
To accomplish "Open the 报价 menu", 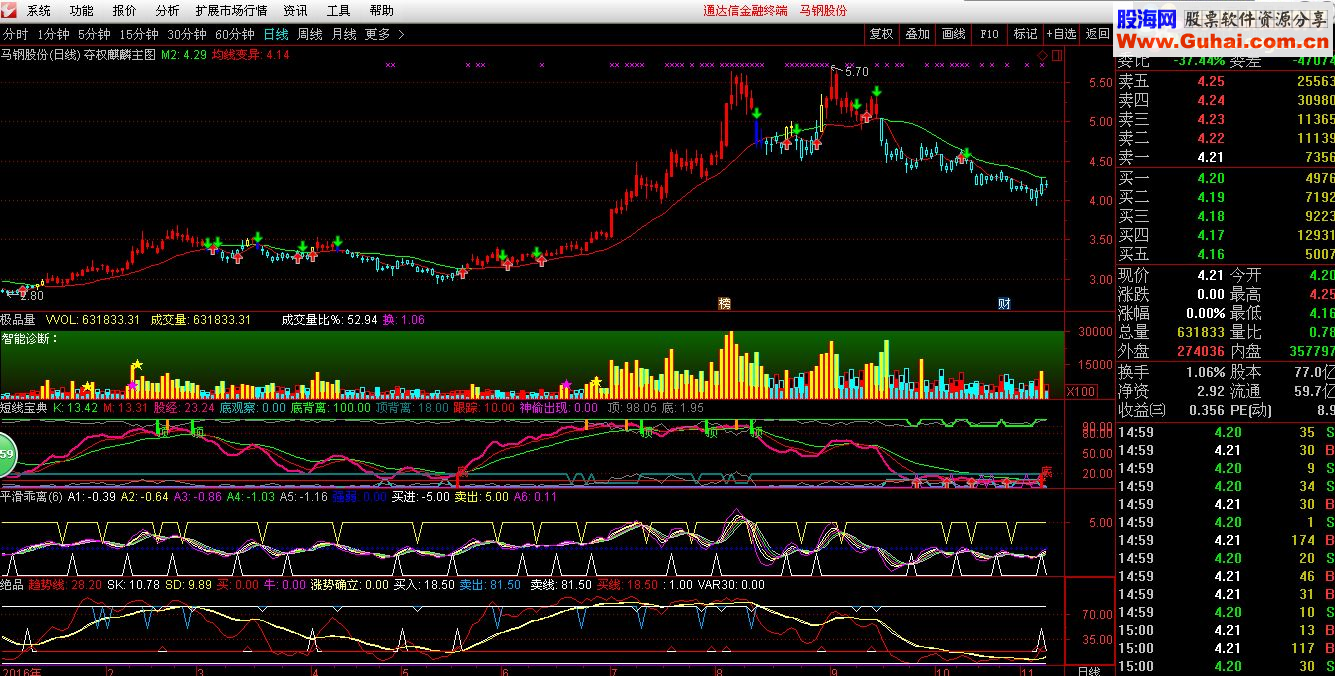I will pos(125,11).
